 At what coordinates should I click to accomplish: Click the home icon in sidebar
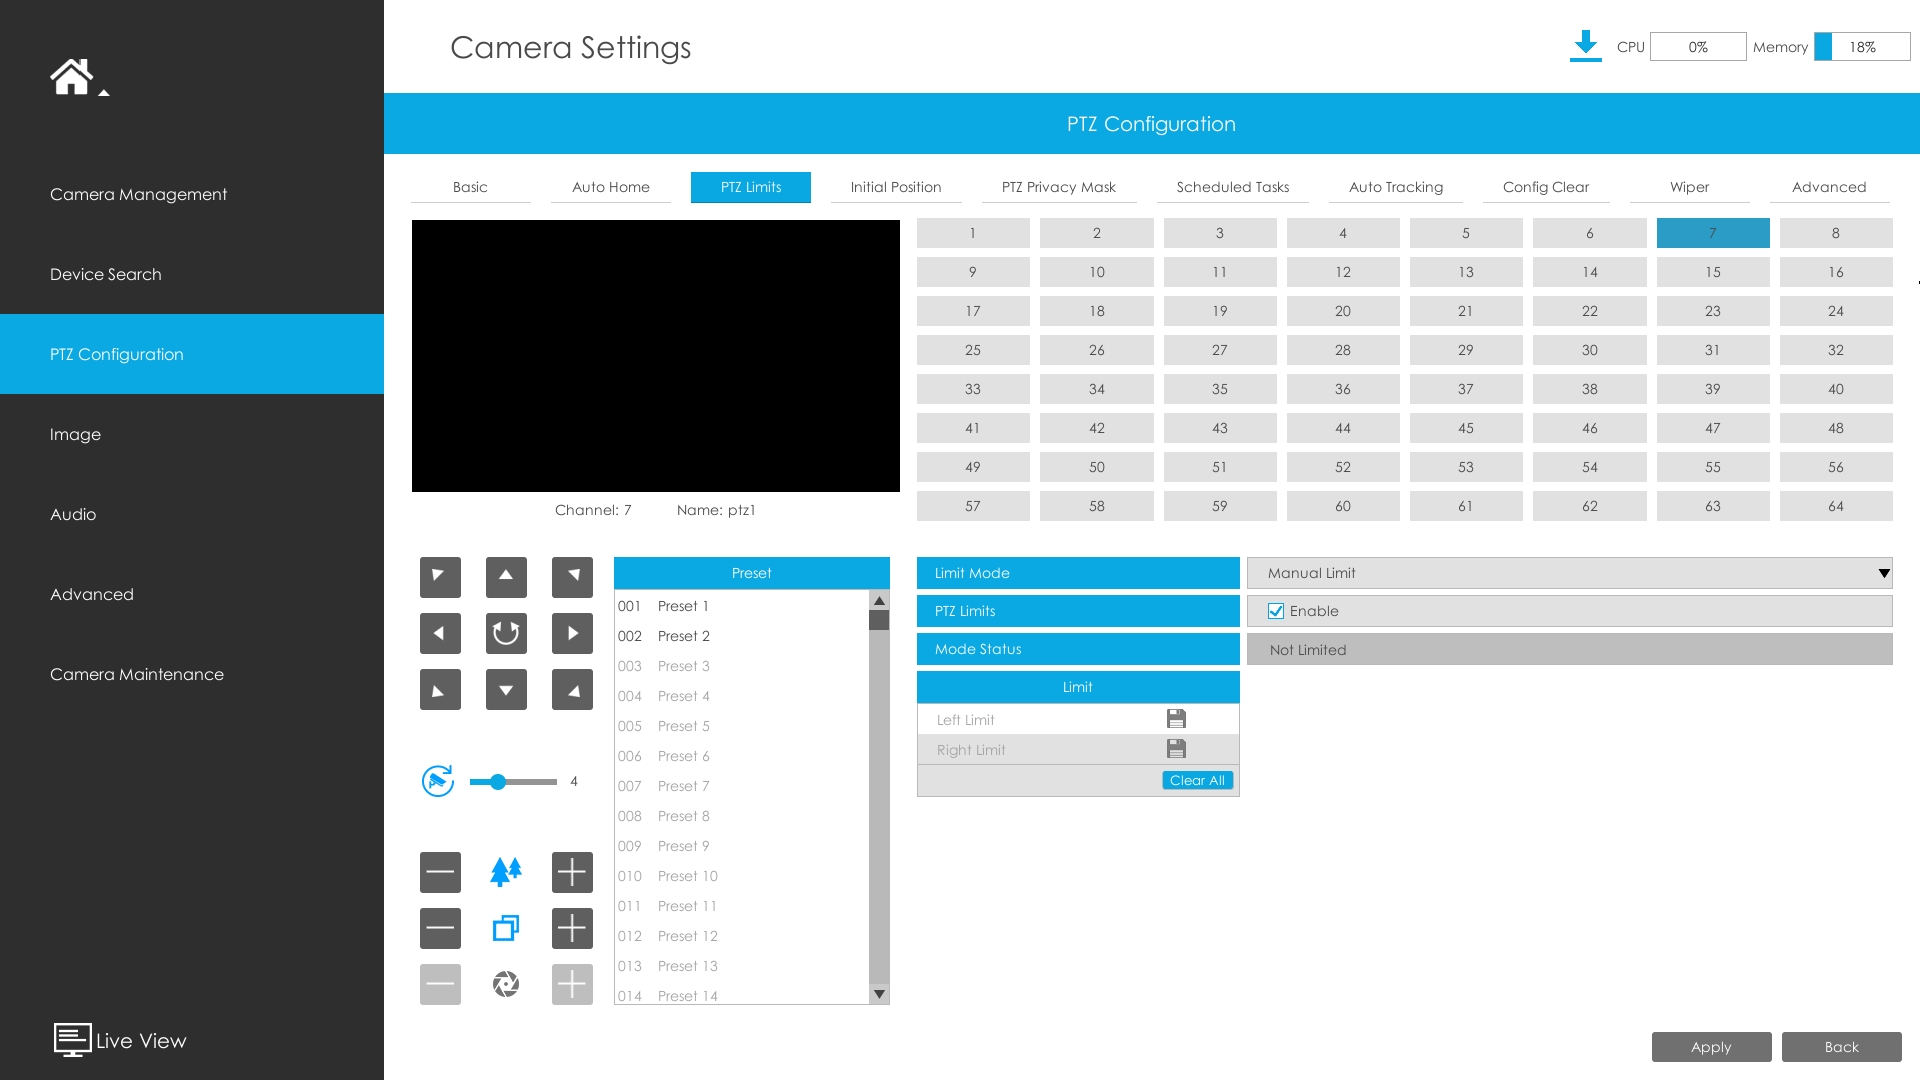pyautogui.click(x=71, y=76)
